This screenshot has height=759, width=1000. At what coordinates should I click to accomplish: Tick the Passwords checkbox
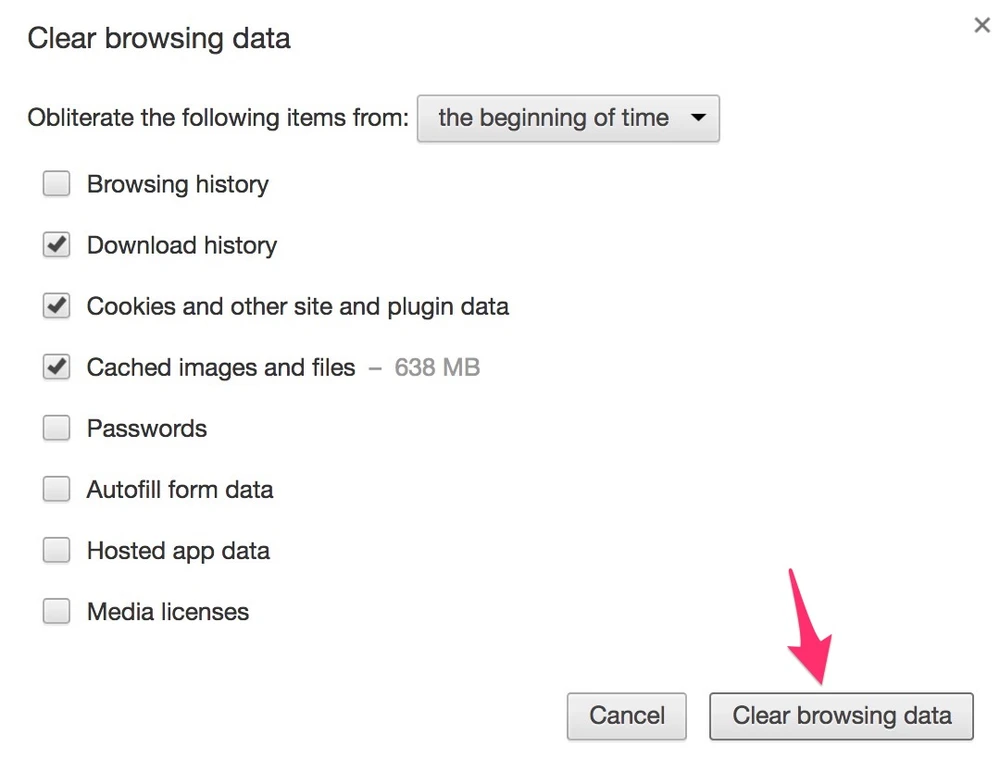(x=57, y=428)
